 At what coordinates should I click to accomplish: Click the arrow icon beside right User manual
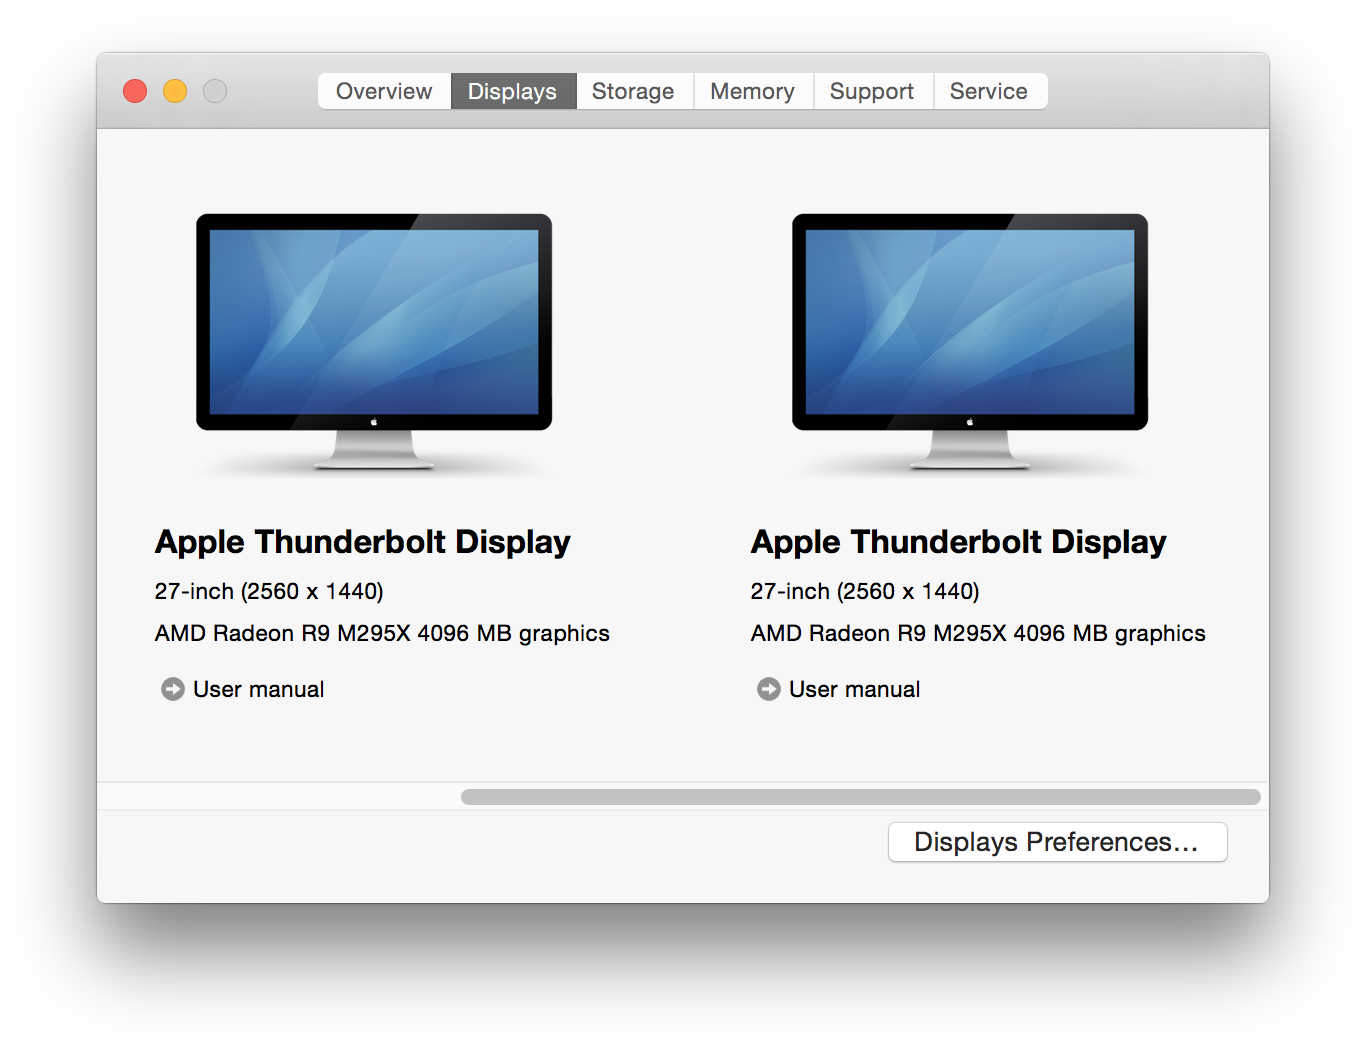(768, 689)
